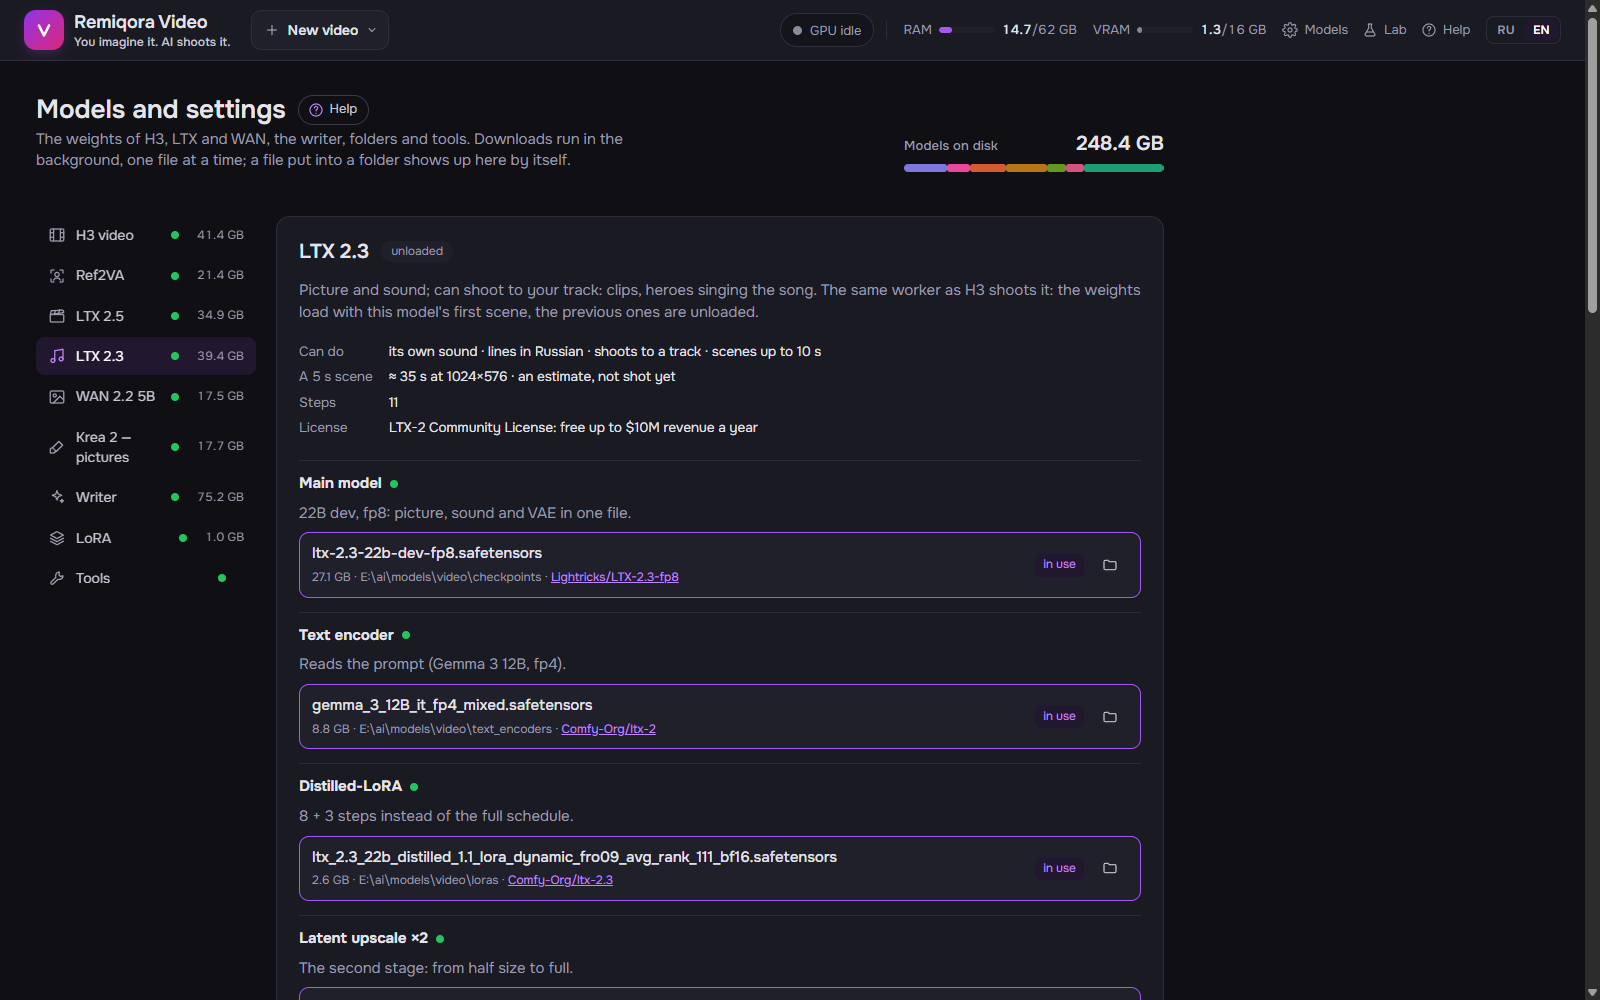Click in use badge for gemma text encoder
The image size is (1600, 1000).
[1059, 717]
